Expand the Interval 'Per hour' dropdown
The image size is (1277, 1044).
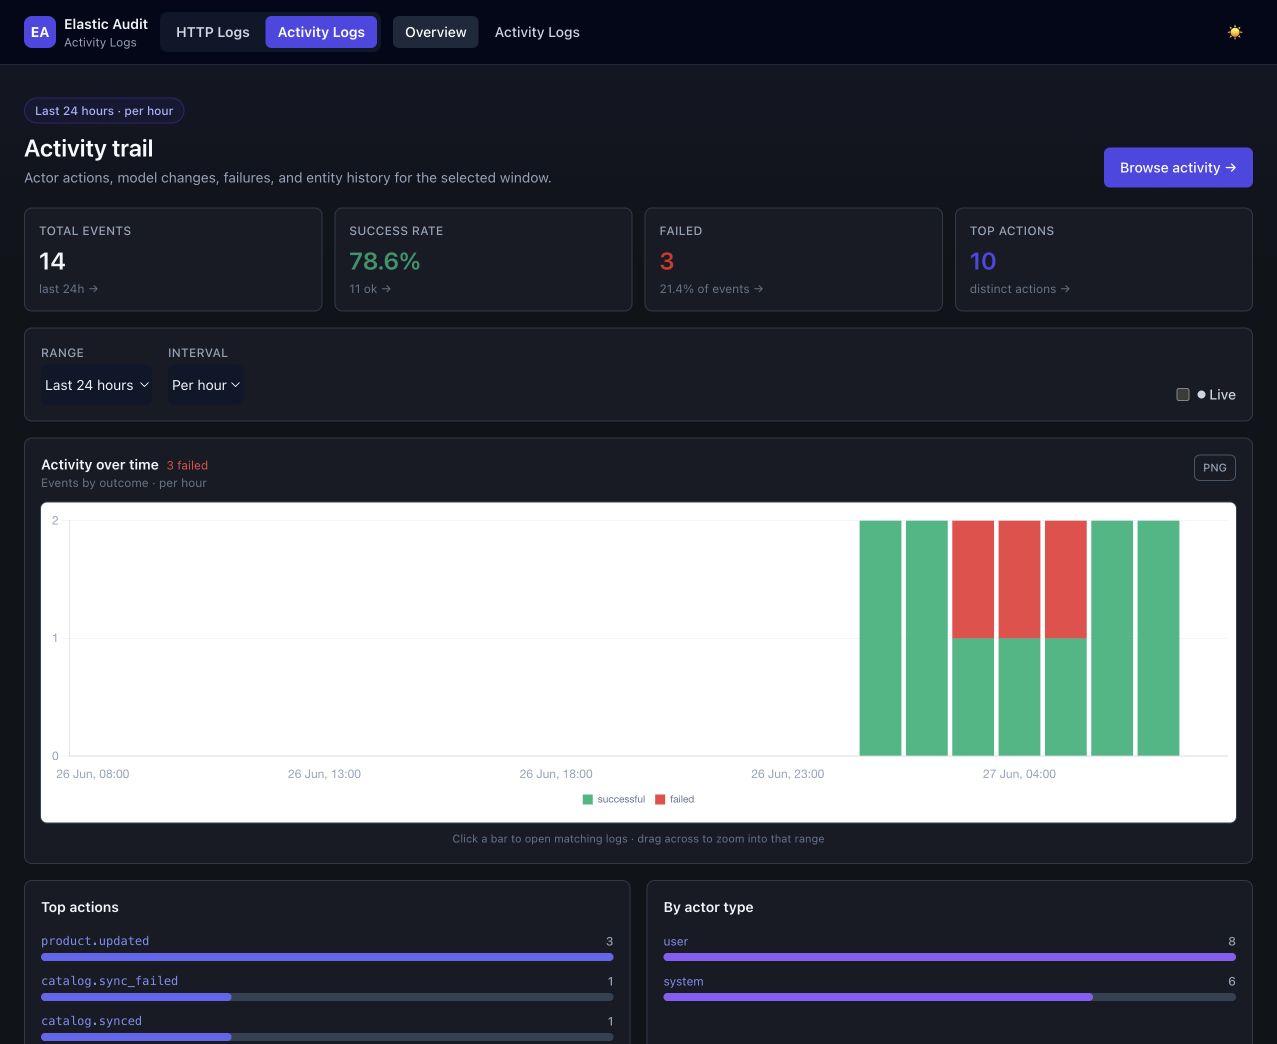pyautogui.click(x=206, y=385)
